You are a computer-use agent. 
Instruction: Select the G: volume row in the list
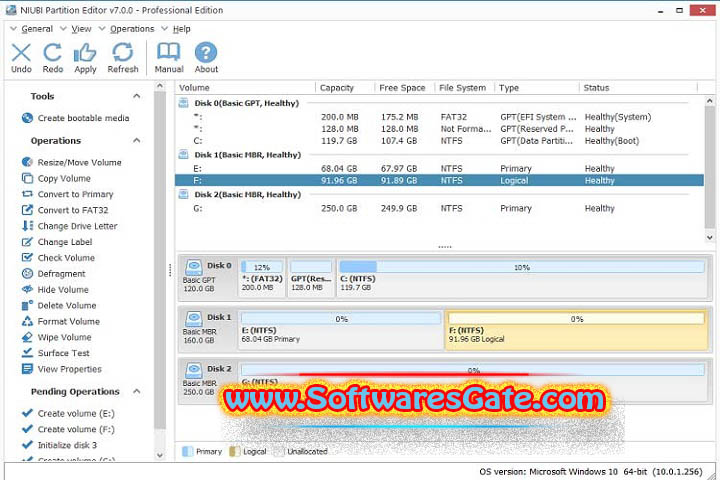pyautogui.click(x=439, y=209)
